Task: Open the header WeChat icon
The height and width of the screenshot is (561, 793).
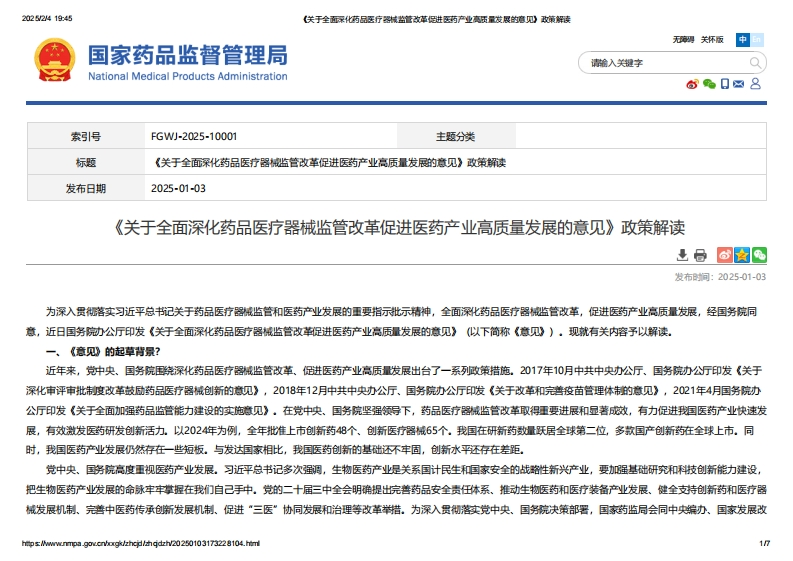Action: [x=709, y=84]
